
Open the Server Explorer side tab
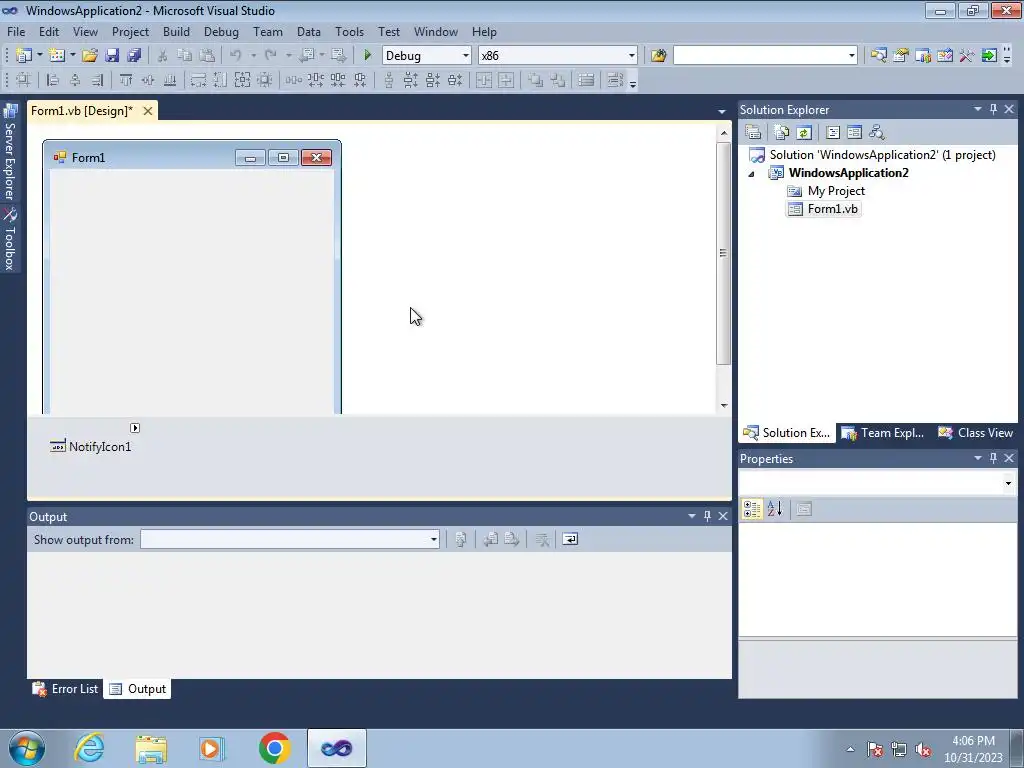(10, 152)
